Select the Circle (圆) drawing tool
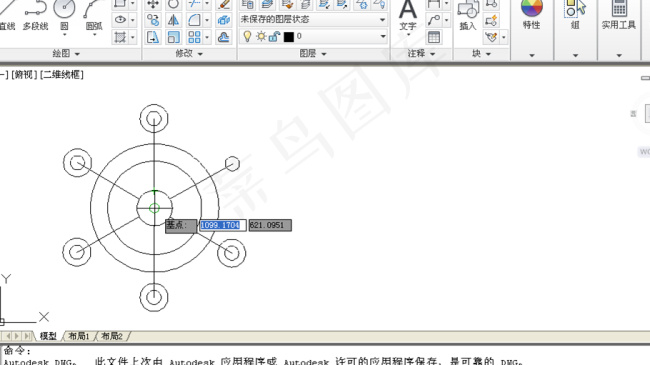 [64, 16]
